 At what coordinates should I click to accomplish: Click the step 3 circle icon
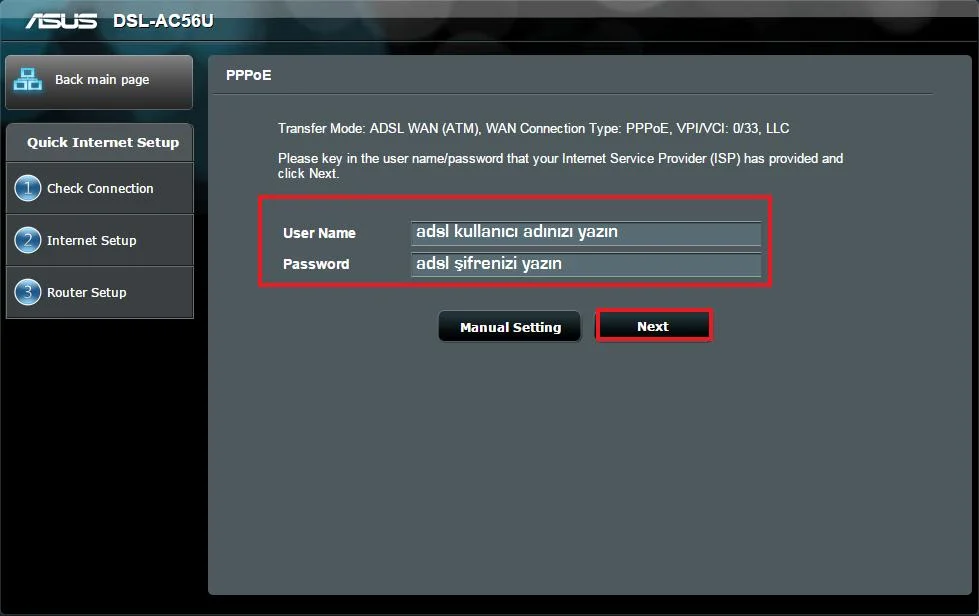[27, 292]
